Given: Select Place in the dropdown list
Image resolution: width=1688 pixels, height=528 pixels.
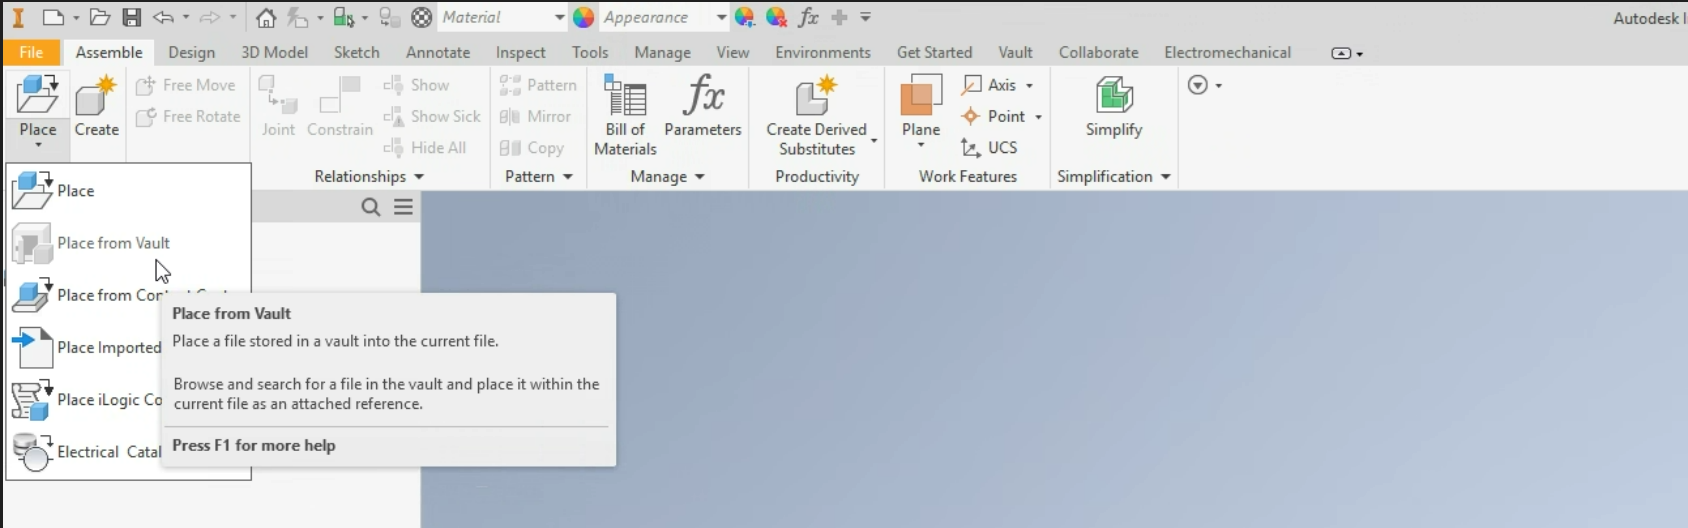Looking at the screenshot, I should click(128, 190).
